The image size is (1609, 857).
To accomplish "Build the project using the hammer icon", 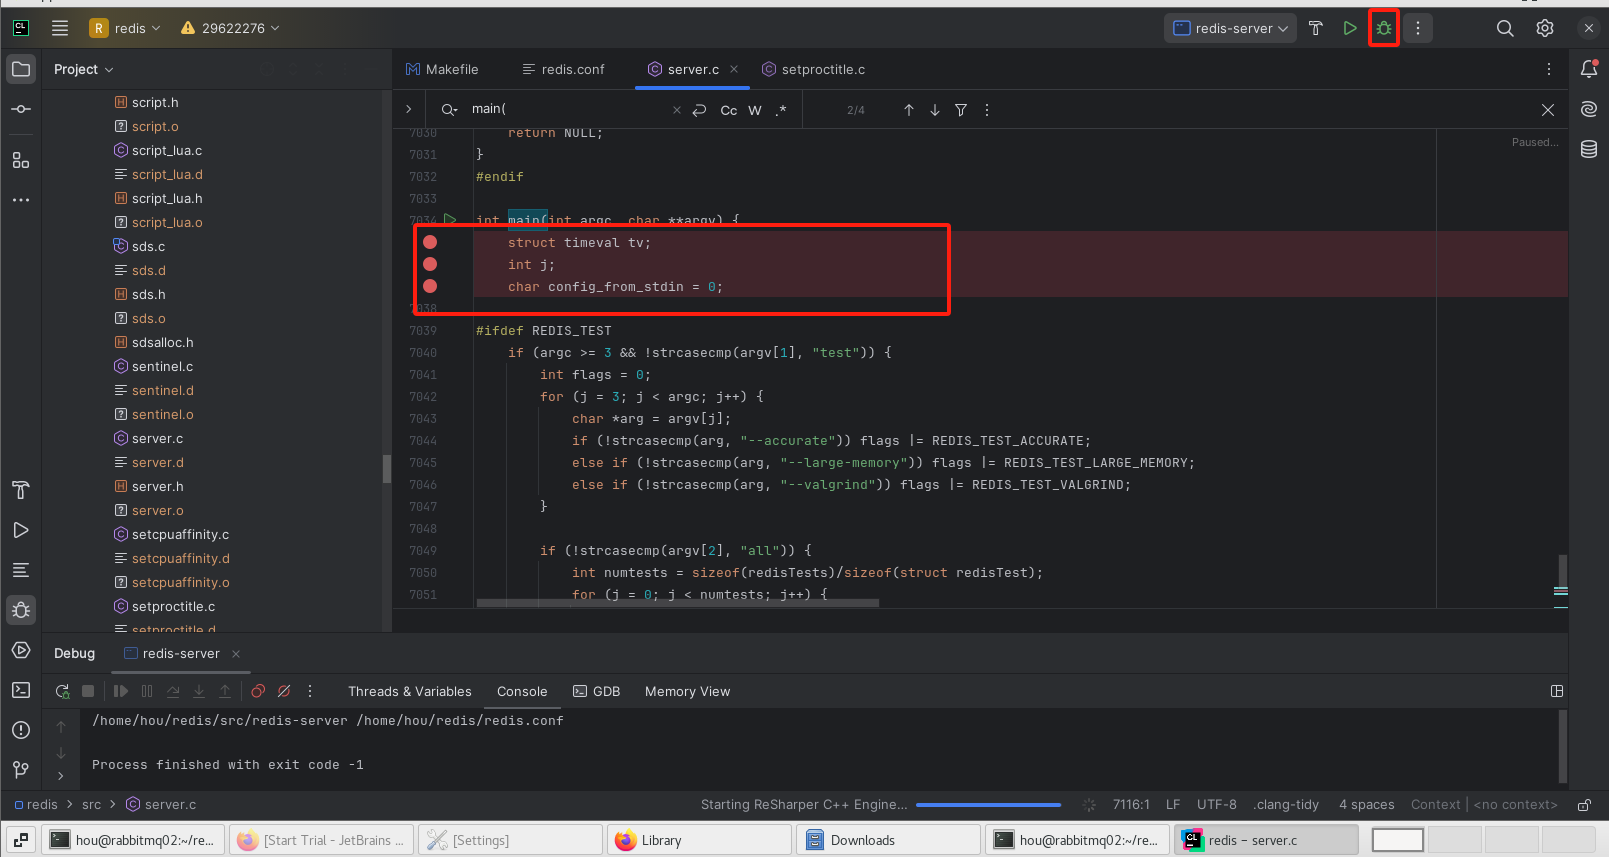I will [x=1316, y=28].
